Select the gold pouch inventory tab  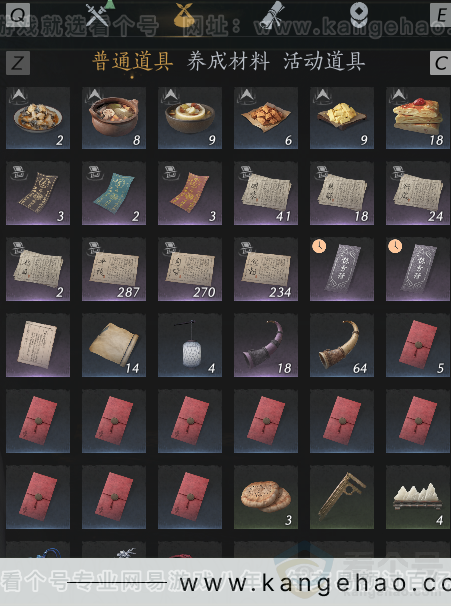(185, 15)
